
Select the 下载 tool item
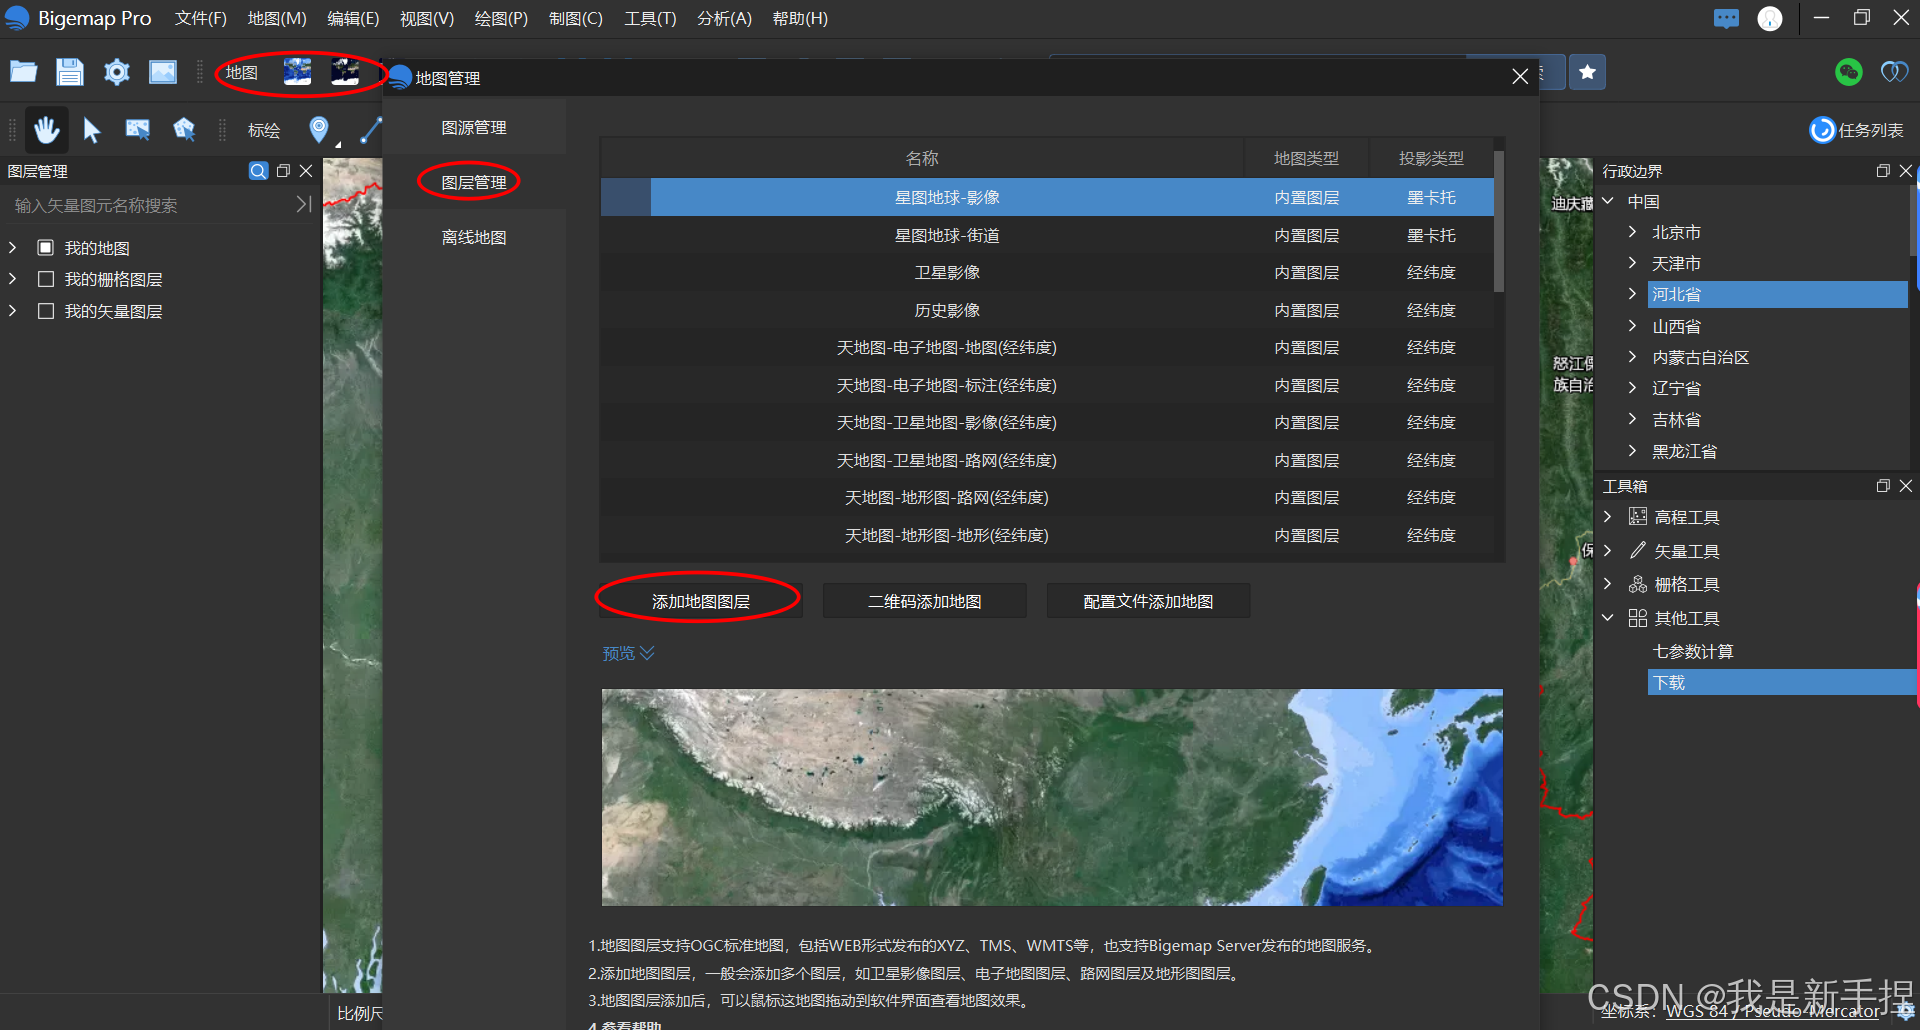(1781, 682)
